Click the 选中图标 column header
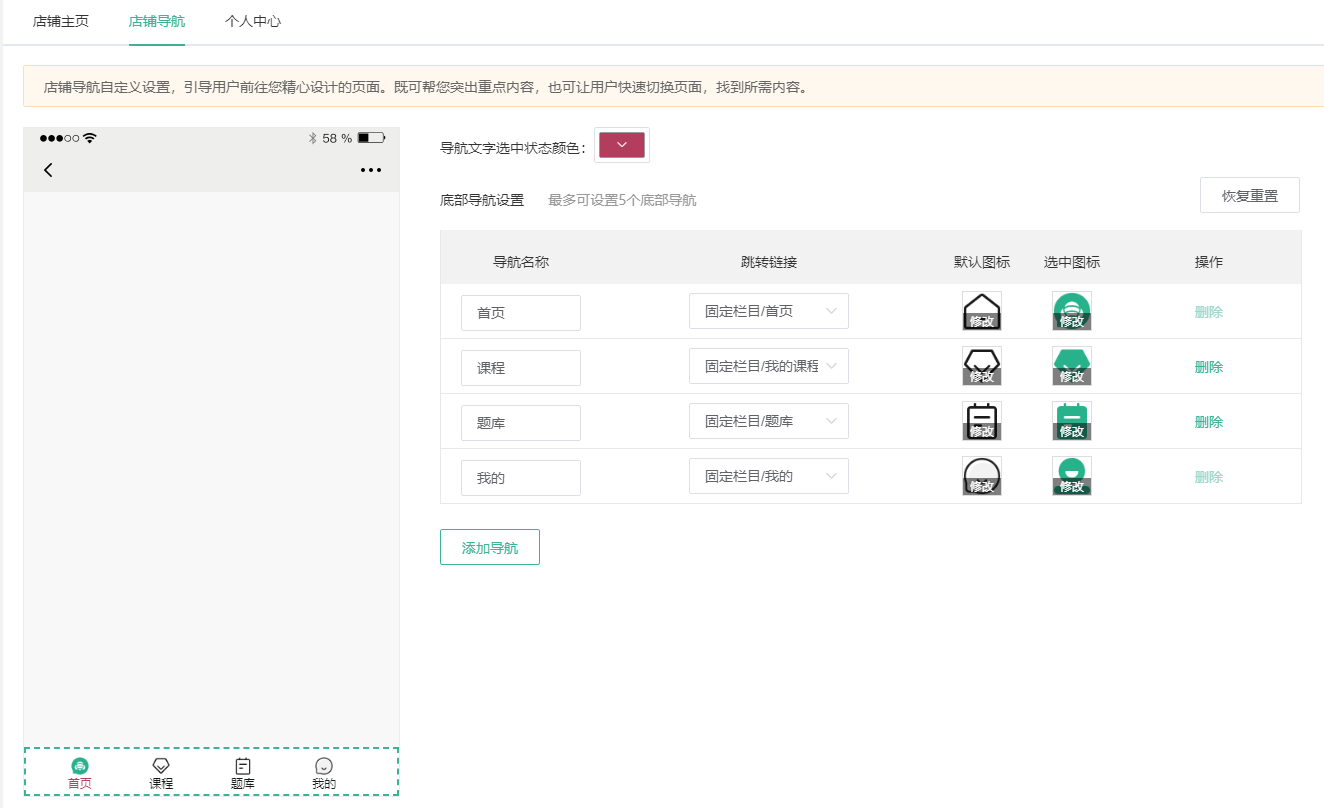This screenshot has height=808, width=1324. coord(1072,262)
